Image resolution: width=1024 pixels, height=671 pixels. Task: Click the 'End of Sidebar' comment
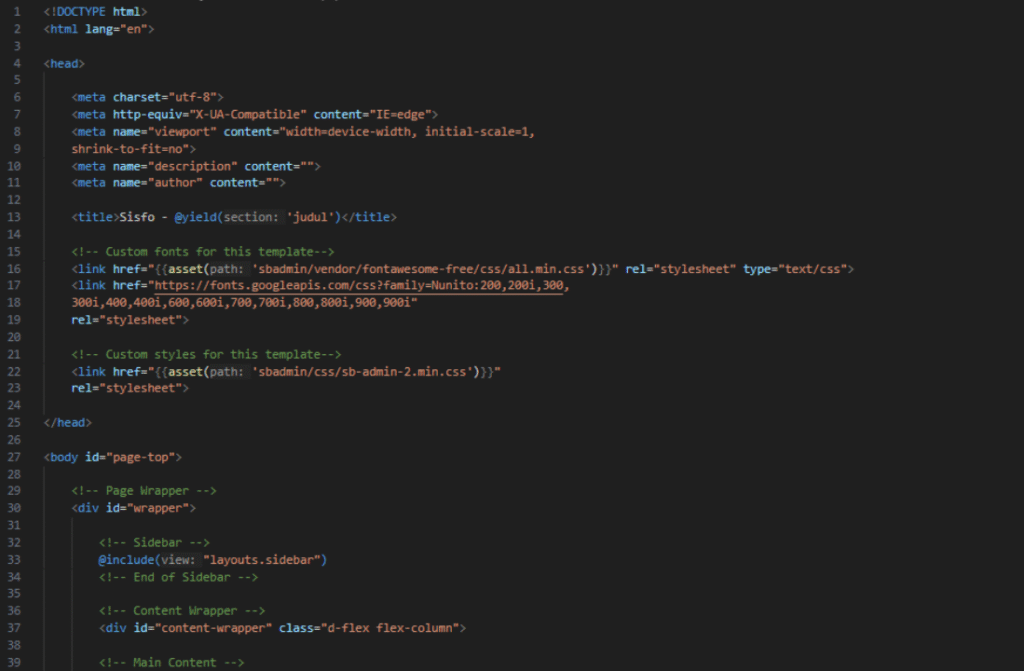178,577
